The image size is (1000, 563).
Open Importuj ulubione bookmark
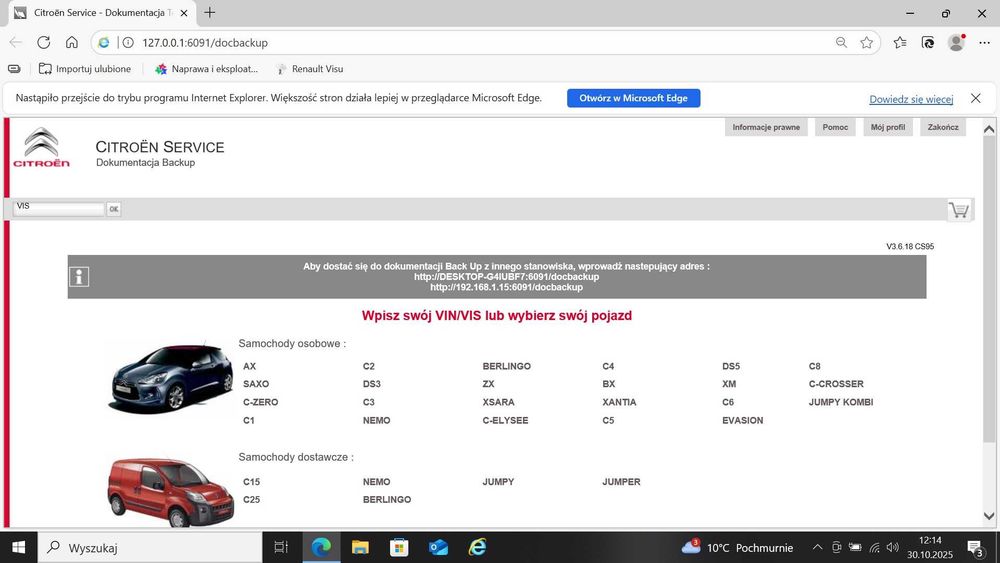click(x=85, y=69)
